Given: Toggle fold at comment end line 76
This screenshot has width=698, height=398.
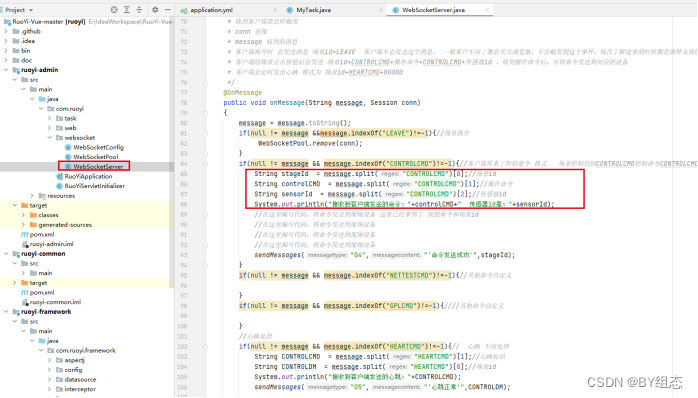Looking at the screenshot, I should (x=205, y=82).
